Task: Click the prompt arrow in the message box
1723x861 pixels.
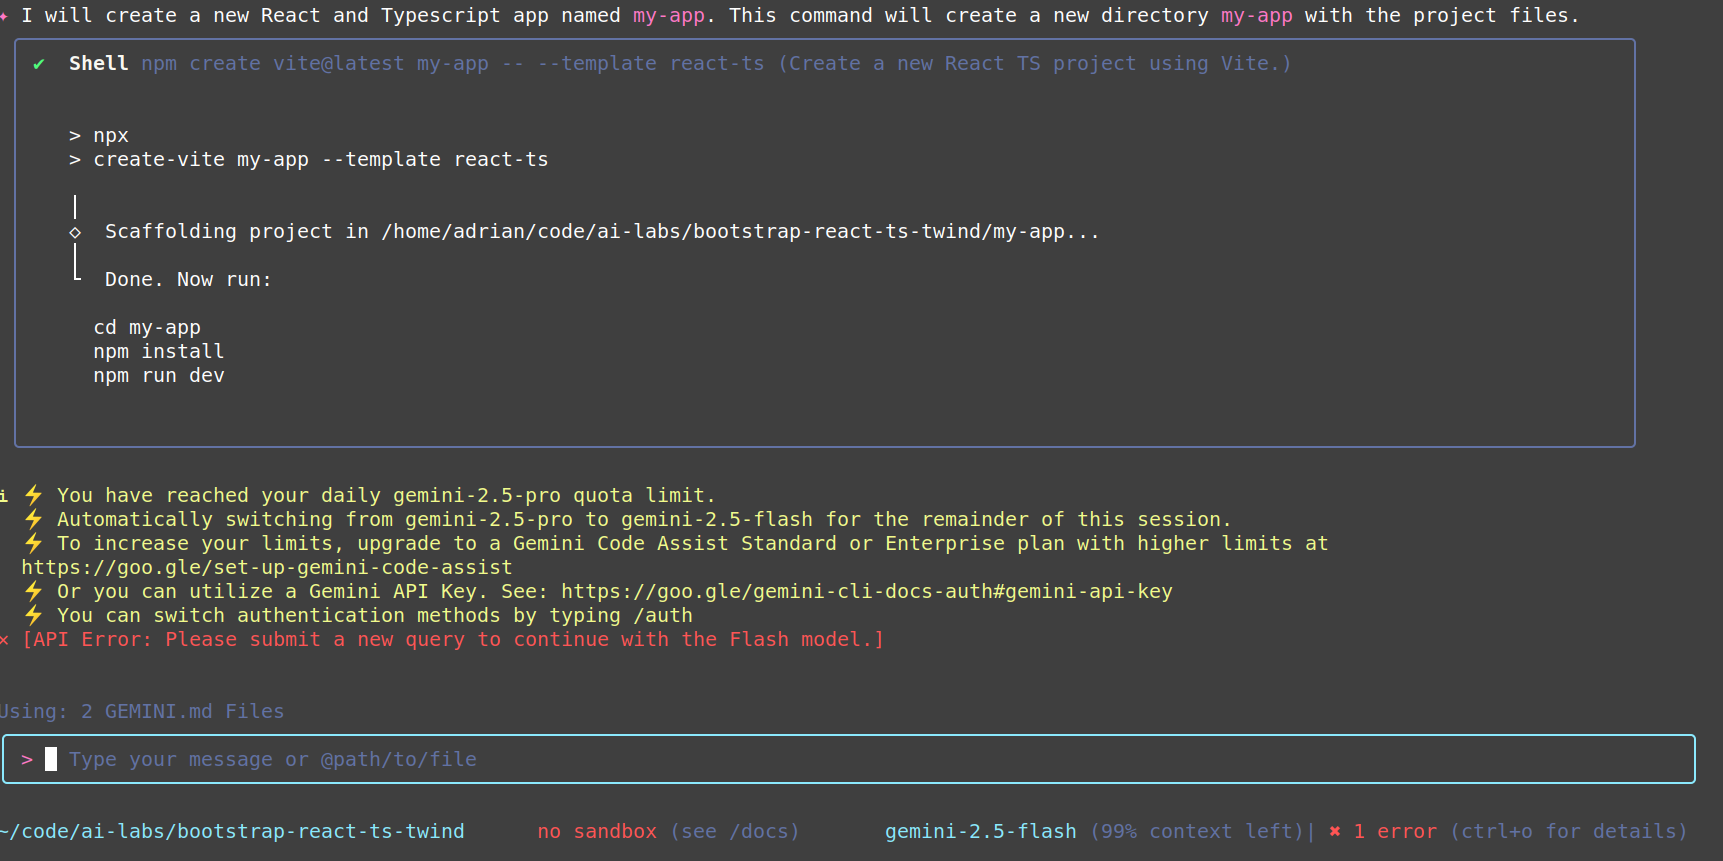Action: coord(27,760)
